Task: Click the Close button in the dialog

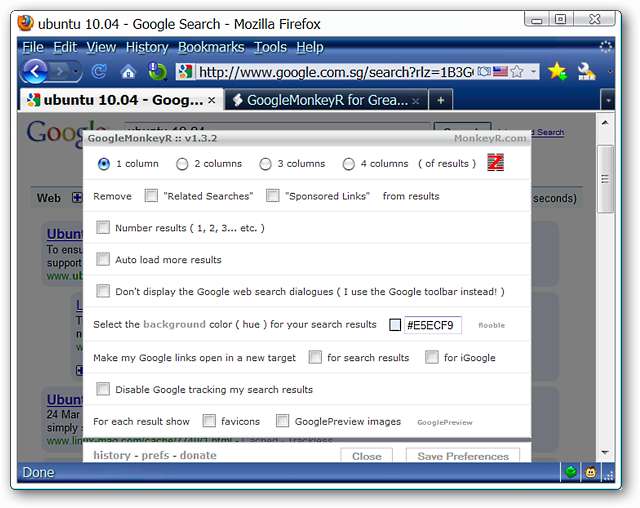Action: [x=367, y=456]
